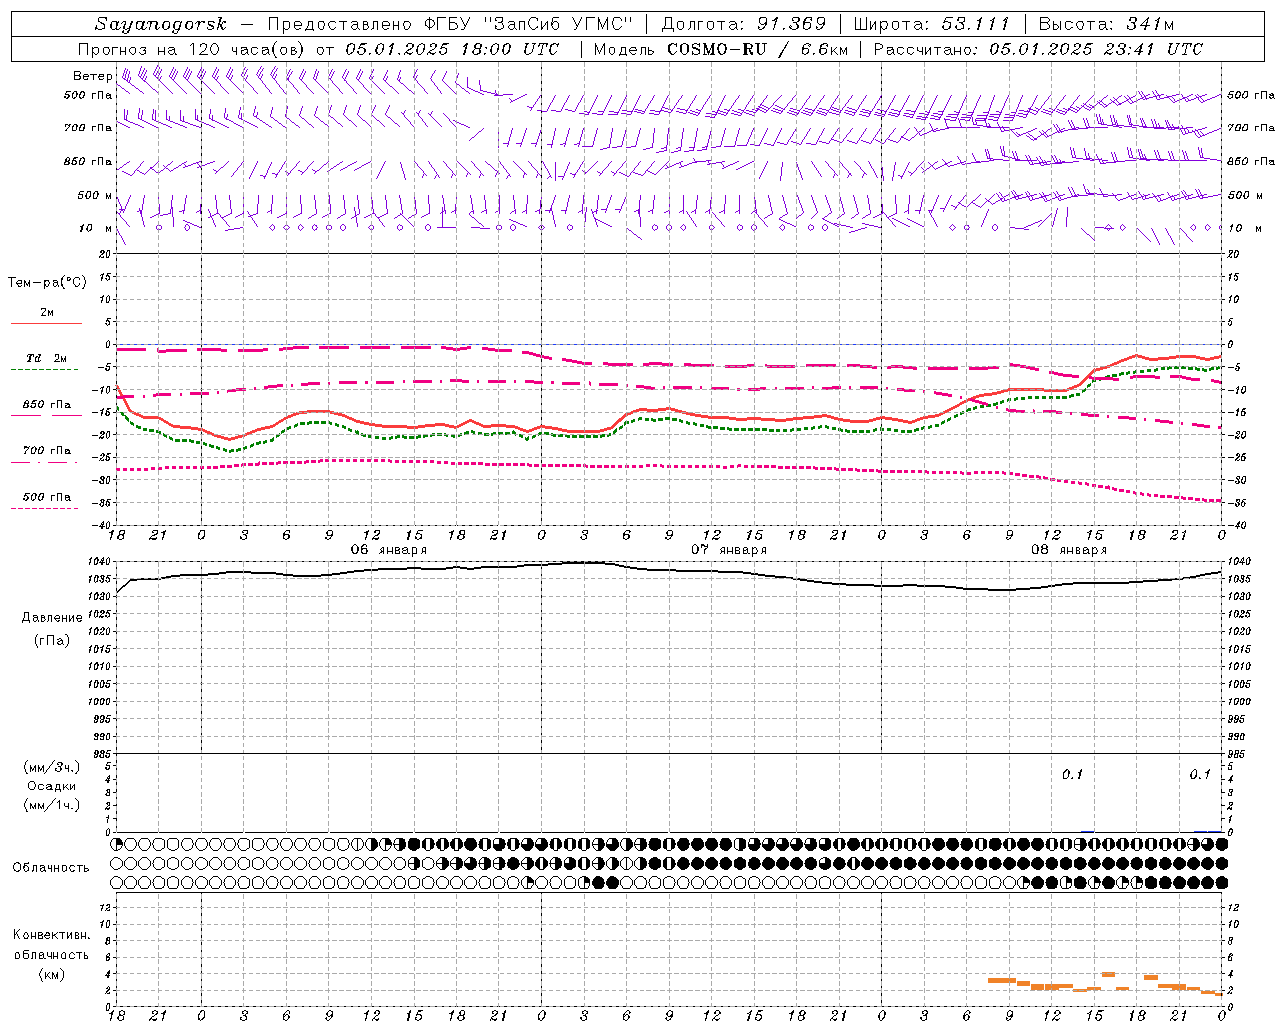1280x1024 pixels.
Task: Click the "Облачность" cloud cover row label
Action: tap(51, 867)
